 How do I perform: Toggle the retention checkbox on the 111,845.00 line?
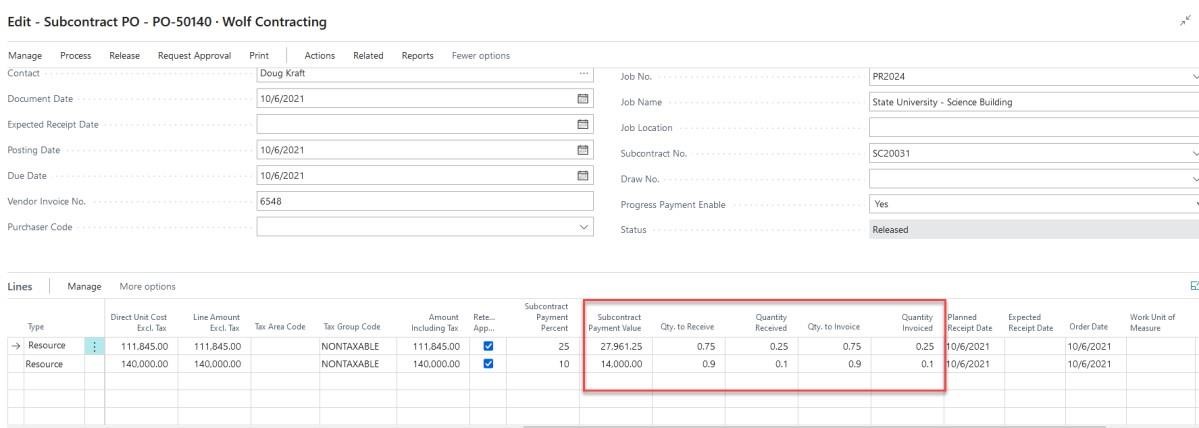click(488, 346)
